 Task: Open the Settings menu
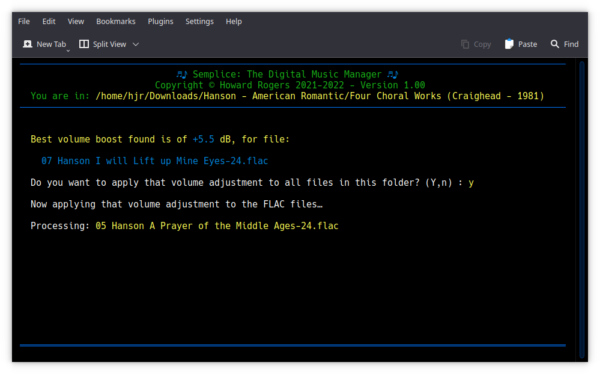pyautogui.click(x=199, y=21)
